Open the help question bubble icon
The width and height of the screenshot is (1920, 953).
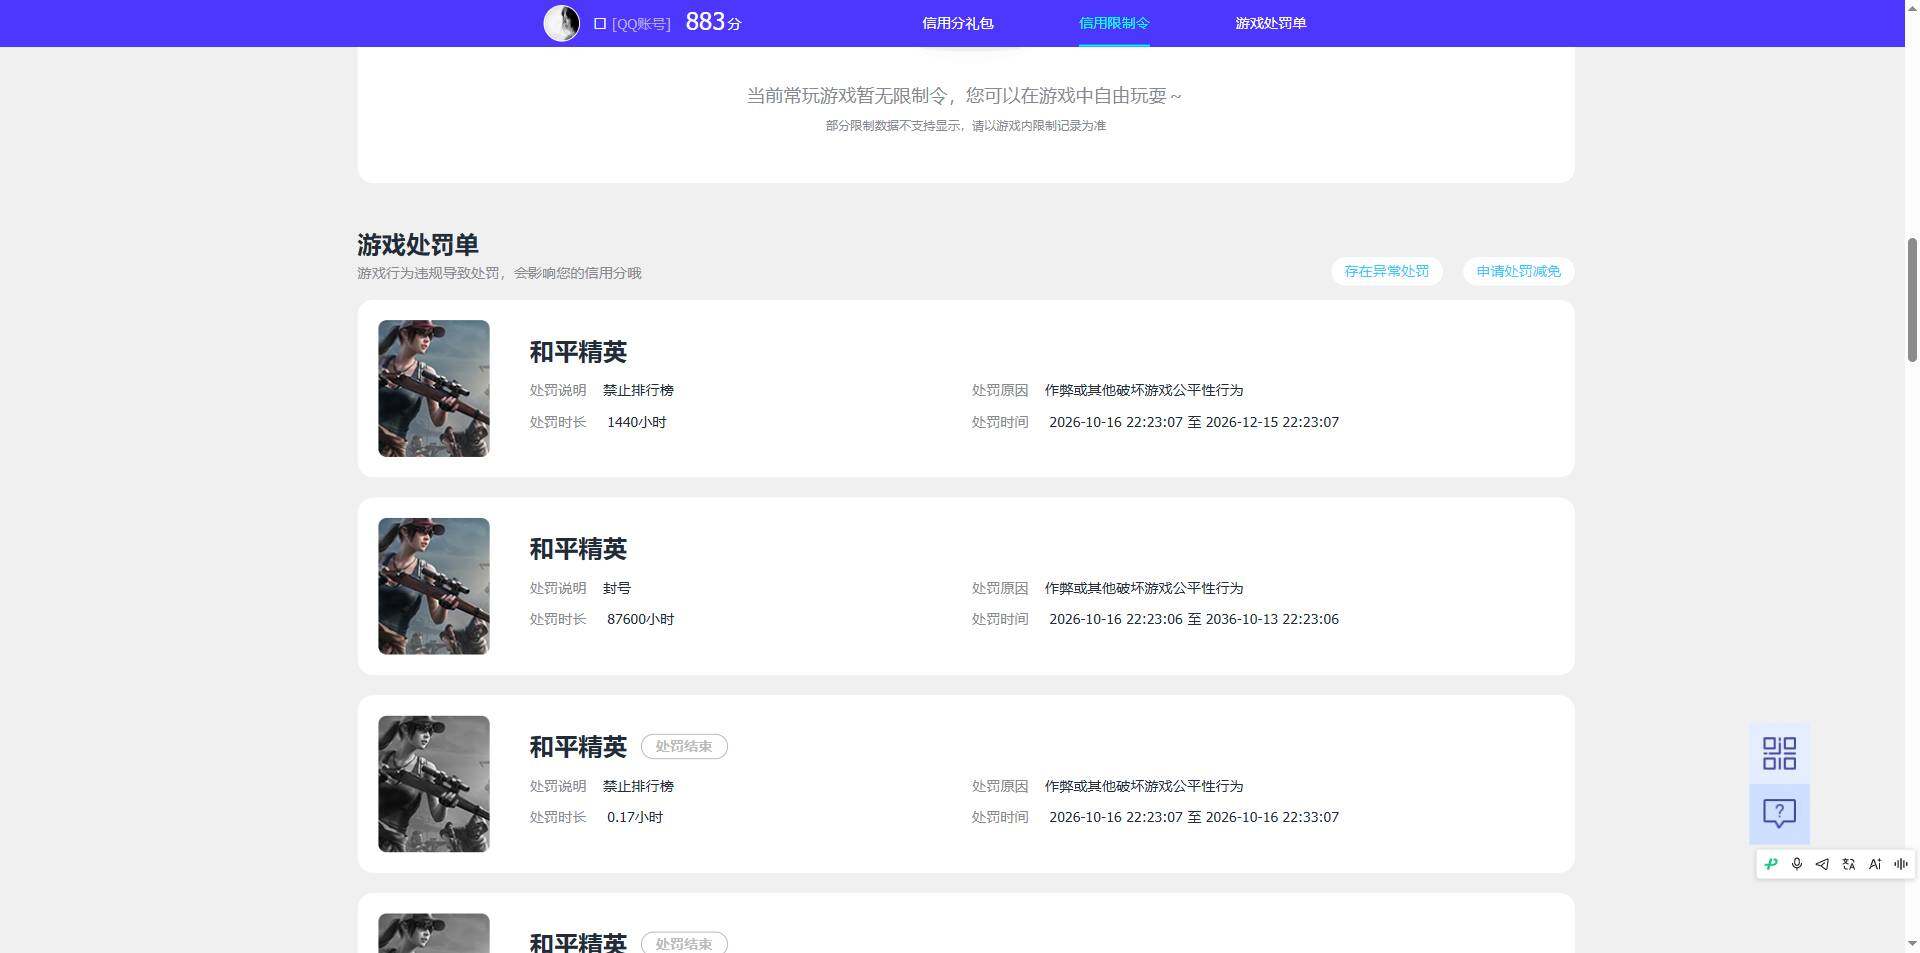coord(1779,814)
